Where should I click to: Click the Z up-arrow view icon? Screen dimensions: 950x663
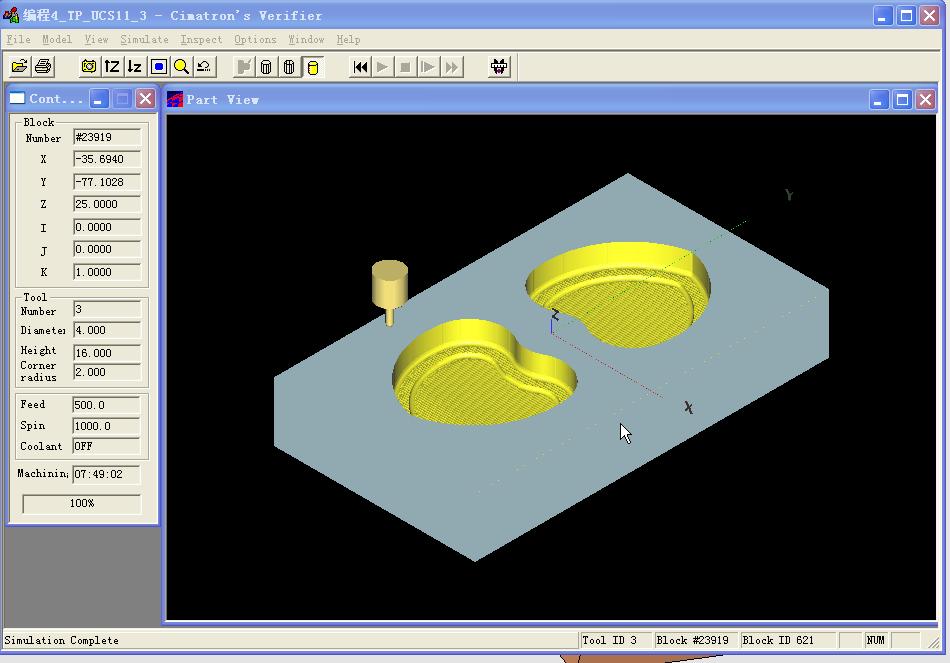tap(112, 67)
